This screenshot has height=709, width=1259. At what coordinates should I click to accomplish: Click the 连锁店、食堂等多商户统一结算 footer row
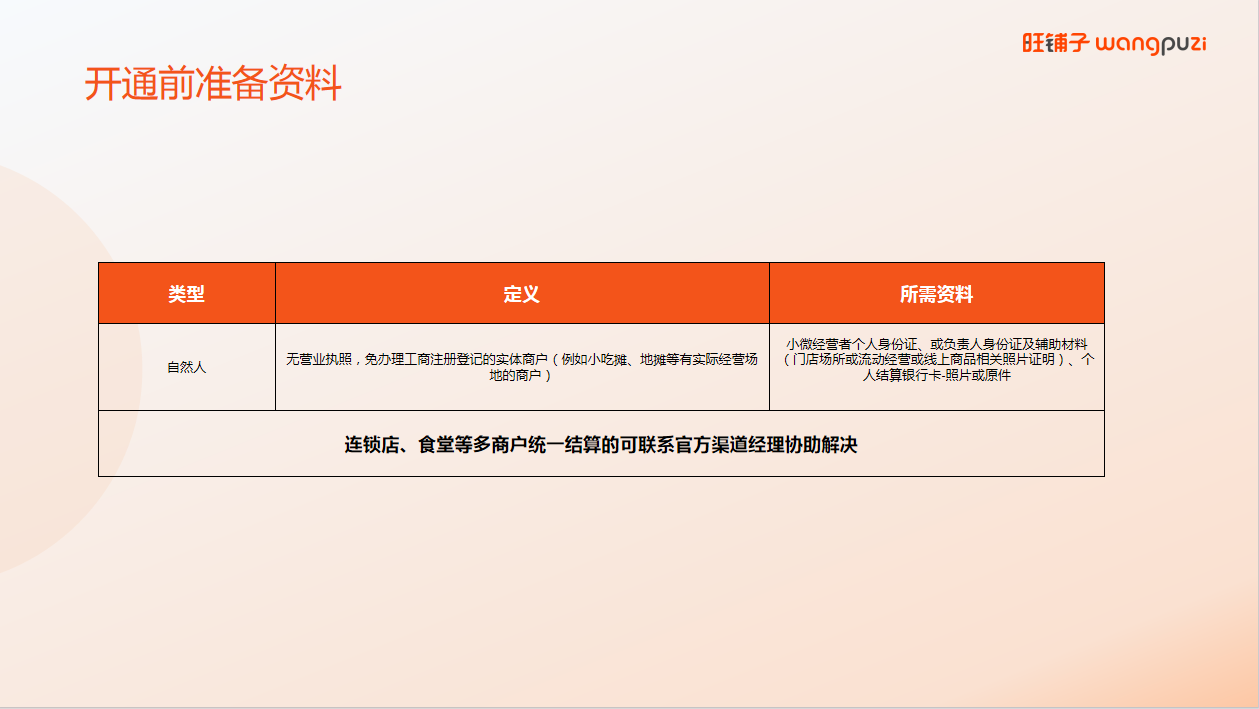click(x=601, y=444)
